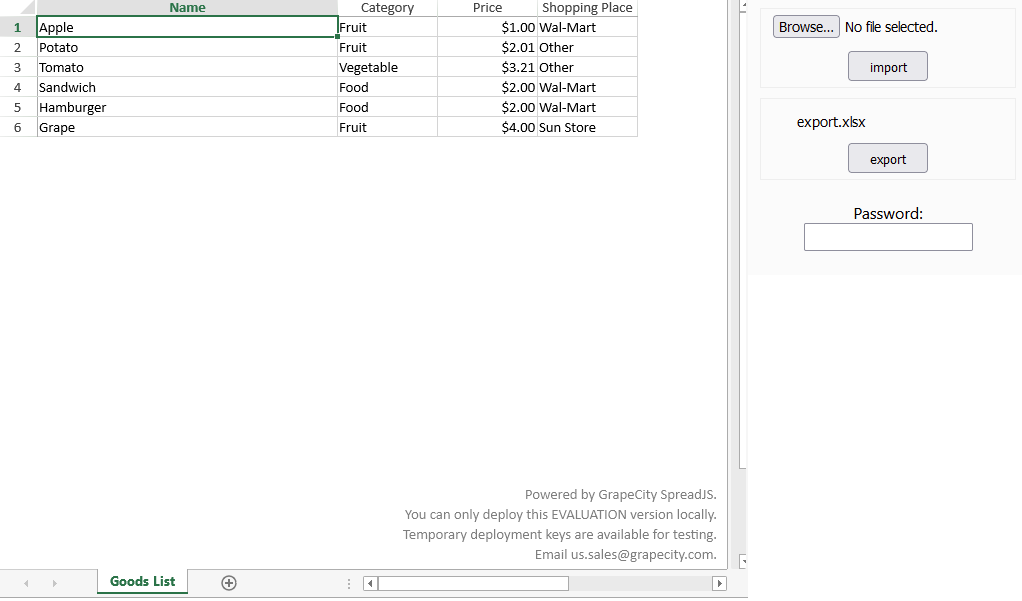Select the Shopping Place column header

pyautogui.click(x=587, y=8)
